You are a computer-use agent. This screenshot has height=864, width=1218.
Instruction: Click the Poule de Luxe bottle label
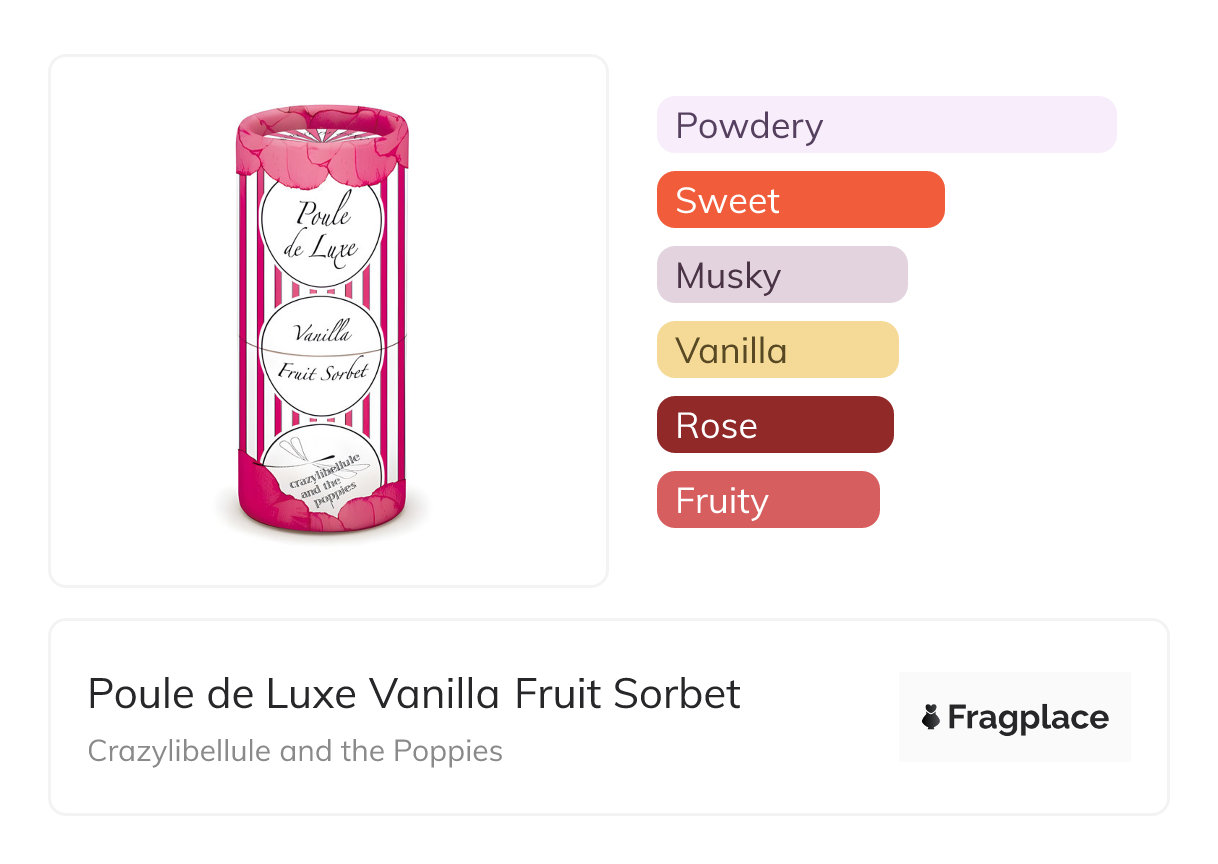(321, 230)
